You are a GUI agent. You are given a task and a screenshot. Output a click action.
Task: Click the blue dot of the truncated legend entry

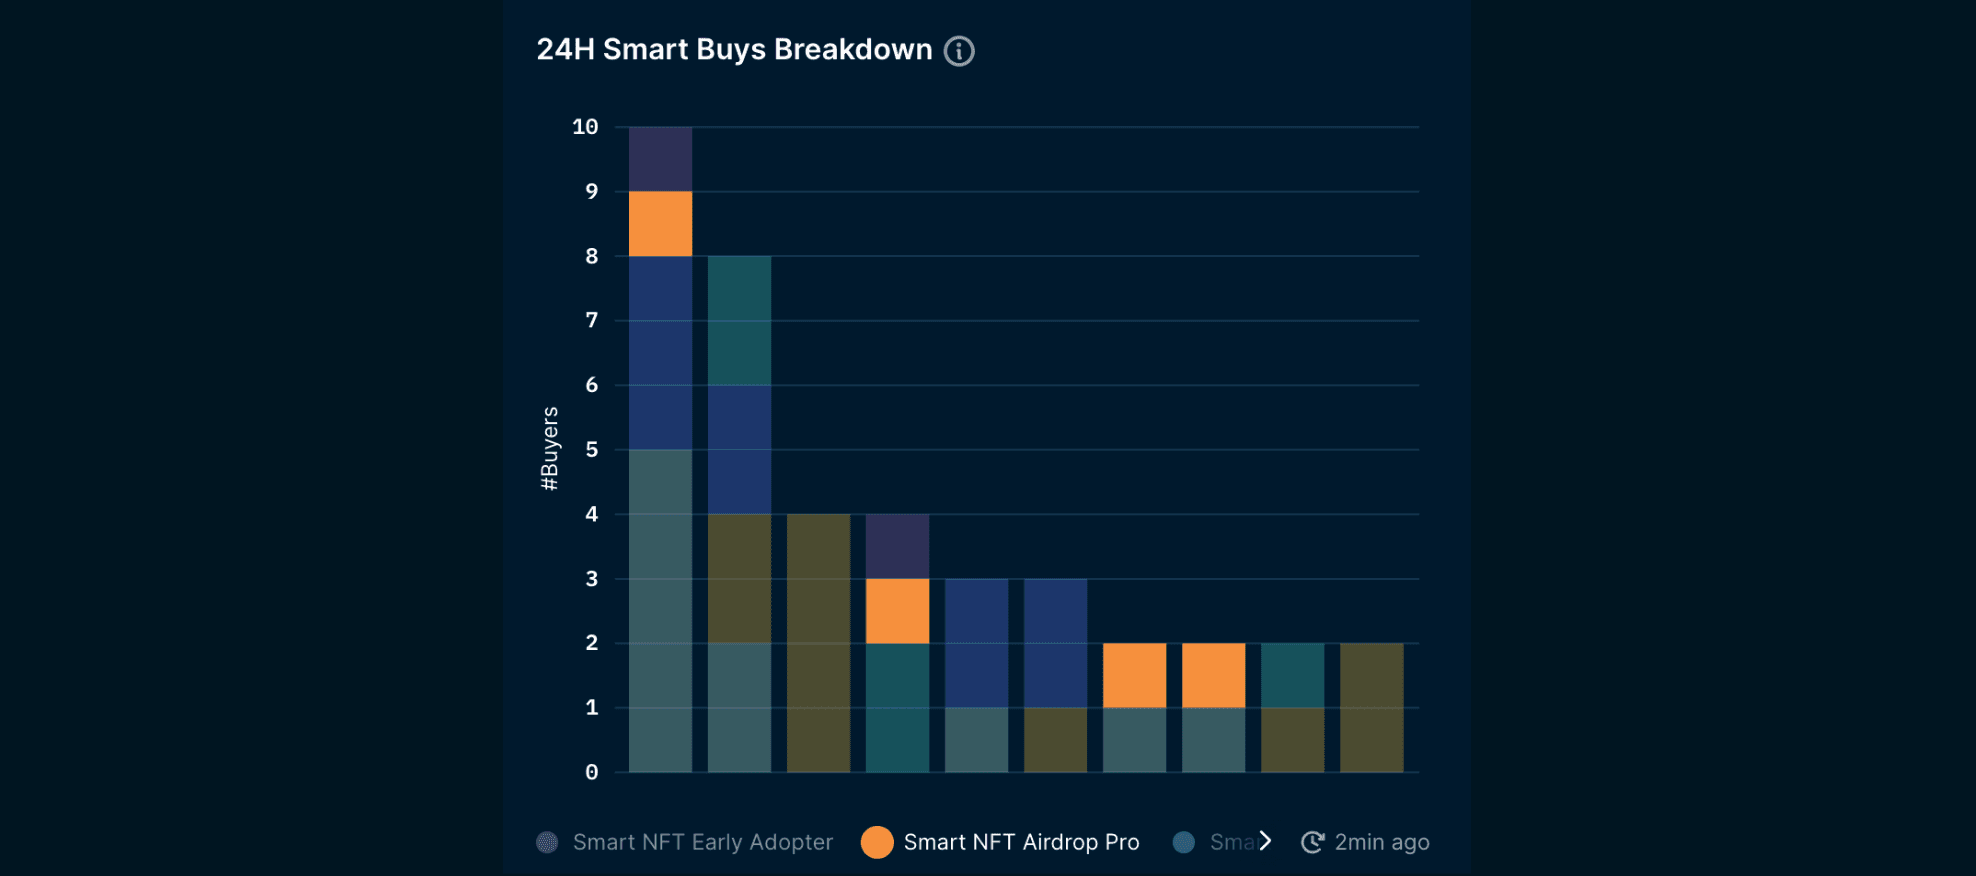click(x=1183, y=842)
